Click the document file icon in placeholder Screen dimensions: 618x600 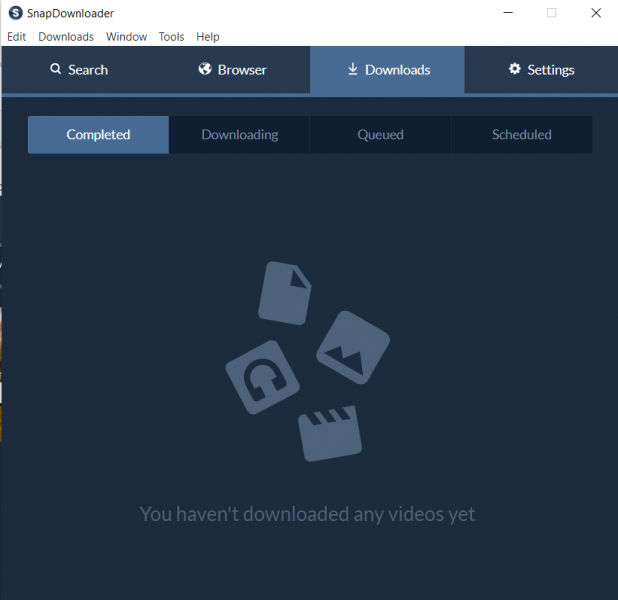click(284, 292)
